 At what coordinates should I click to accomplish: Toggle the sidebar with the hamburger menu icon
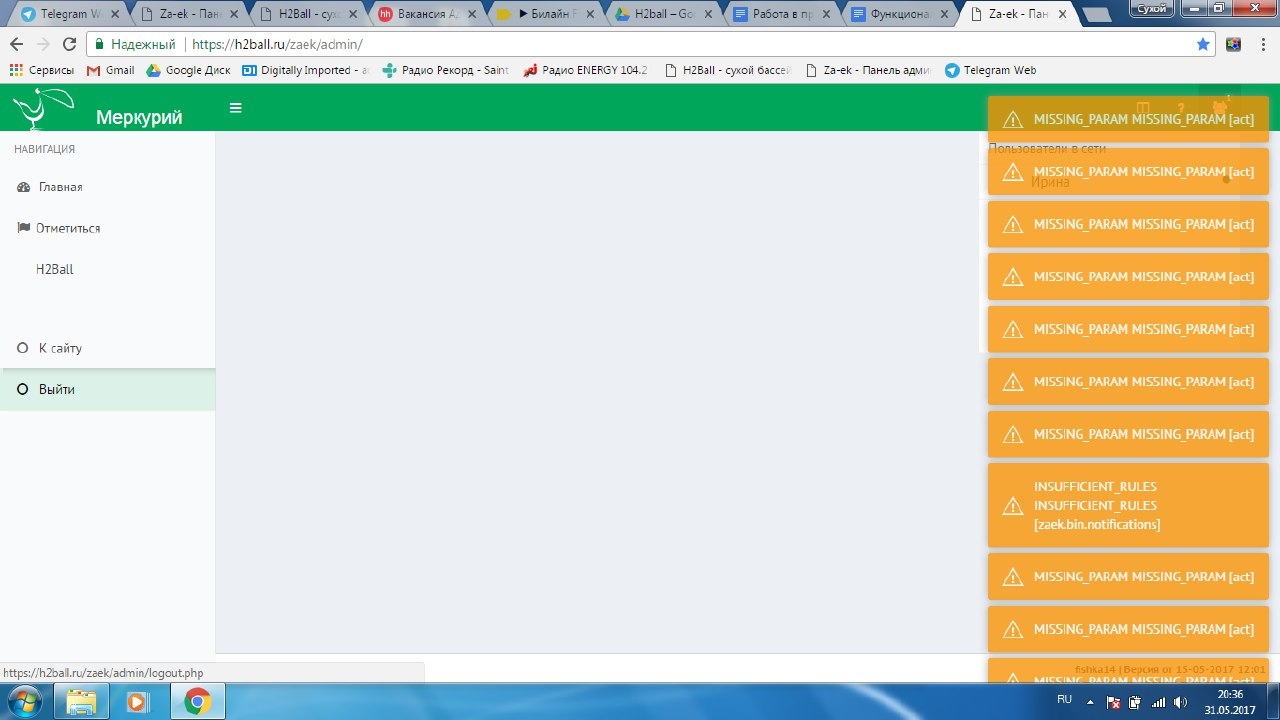point(235,108)
